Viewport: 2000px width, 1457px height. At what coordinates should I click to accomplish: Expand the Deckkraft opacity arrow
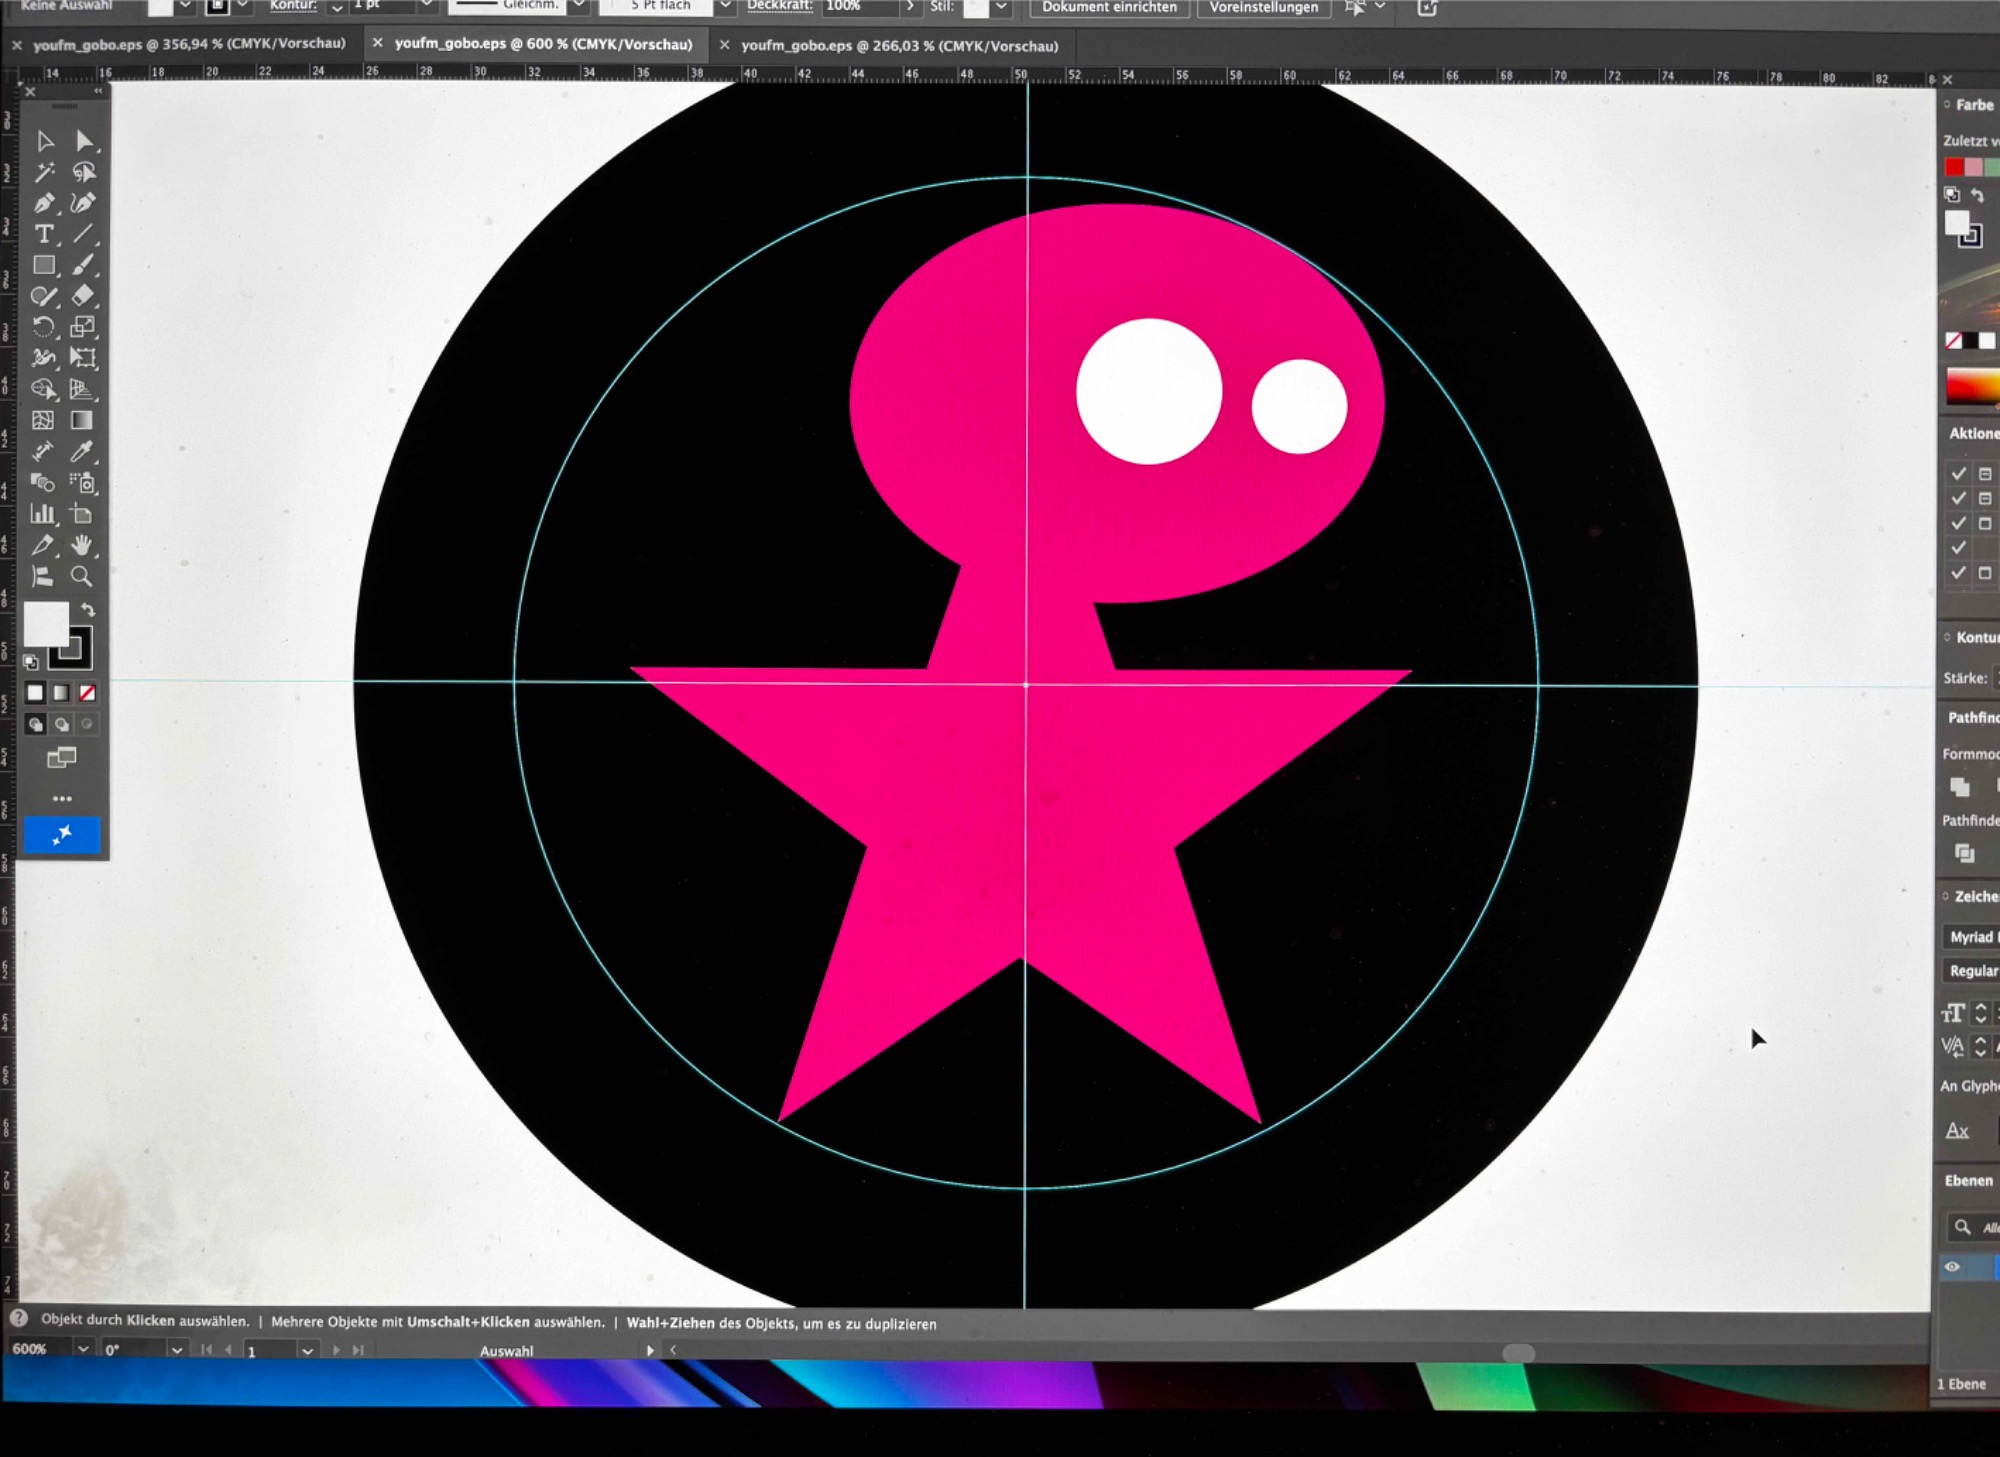pos(910,7)
